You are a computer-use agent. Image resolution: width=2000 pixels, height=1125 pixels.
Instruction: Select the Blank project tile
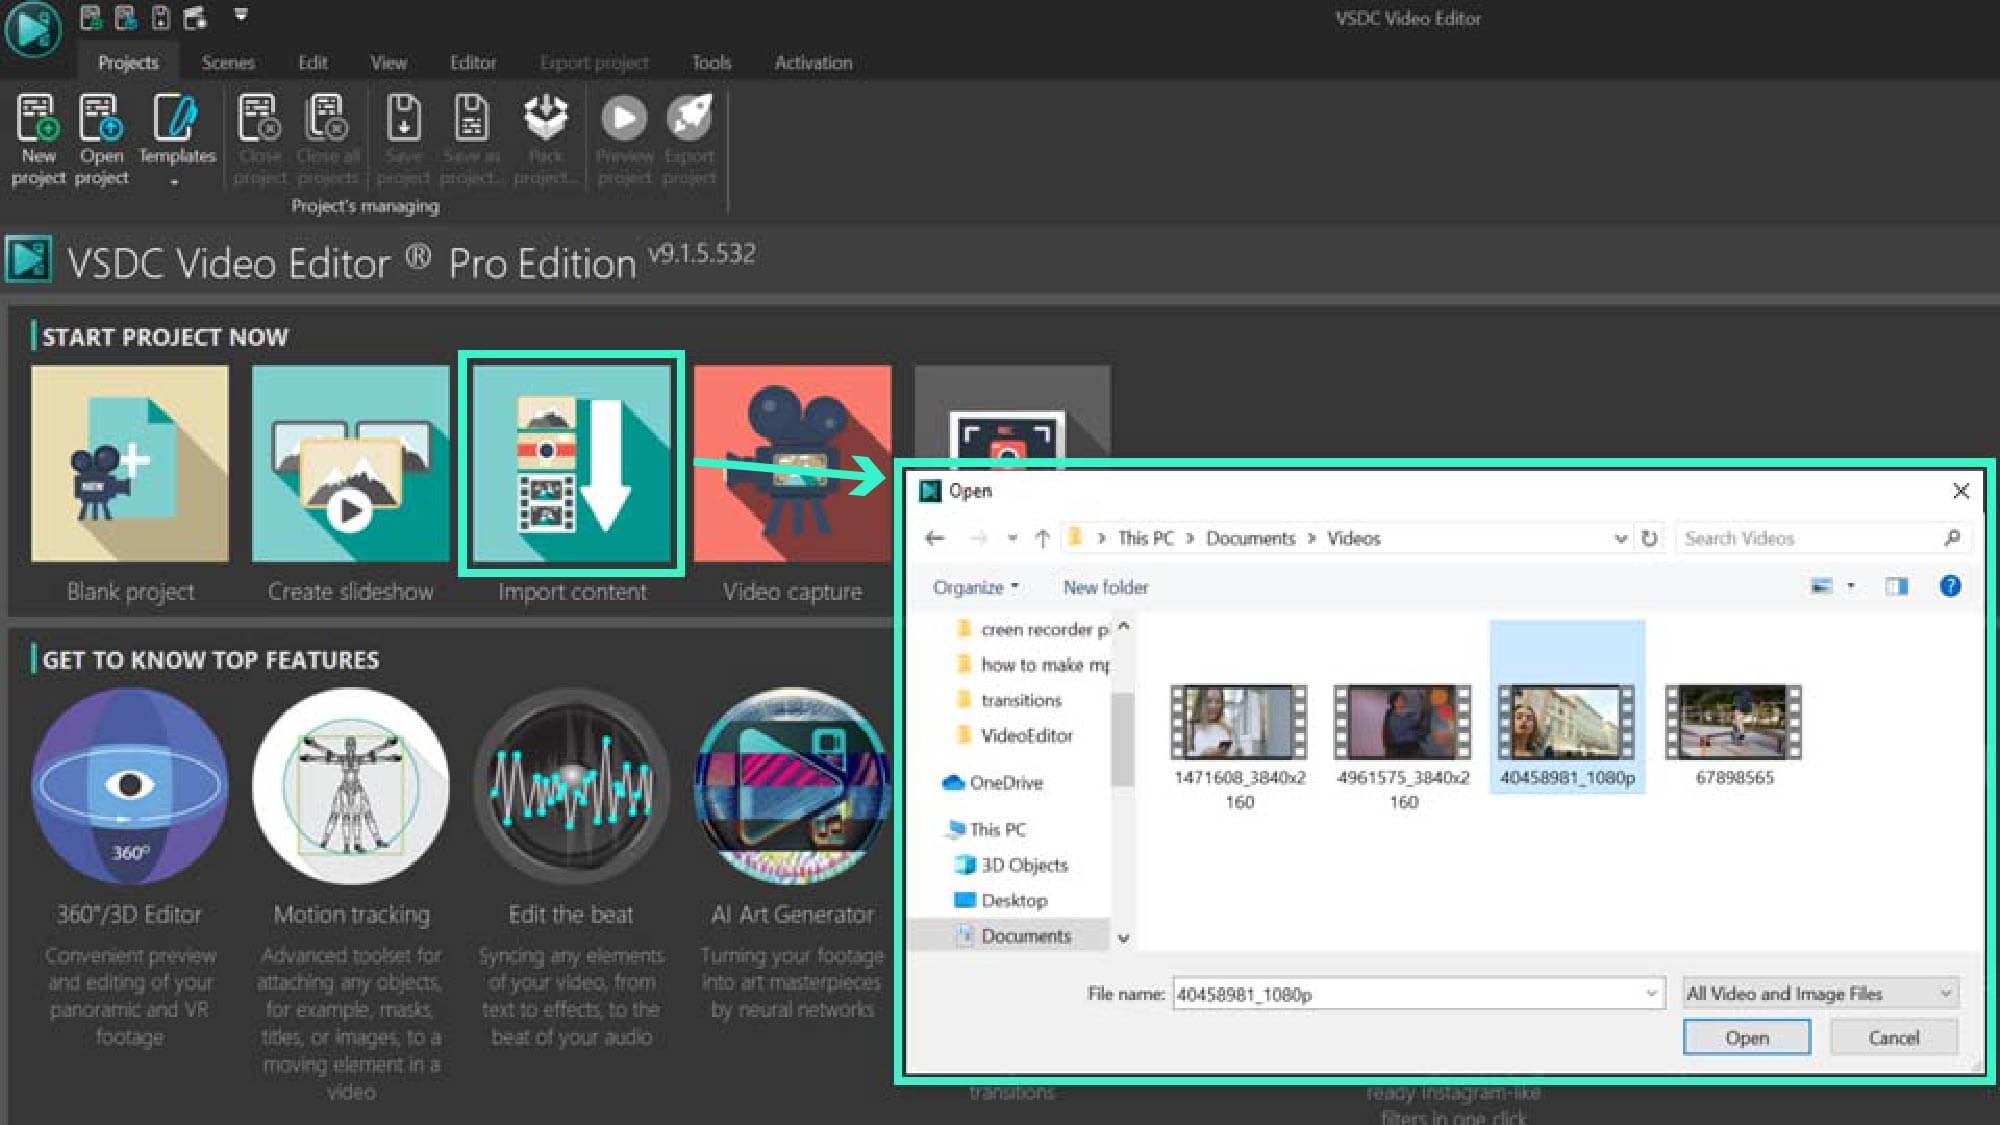[130, 463]
